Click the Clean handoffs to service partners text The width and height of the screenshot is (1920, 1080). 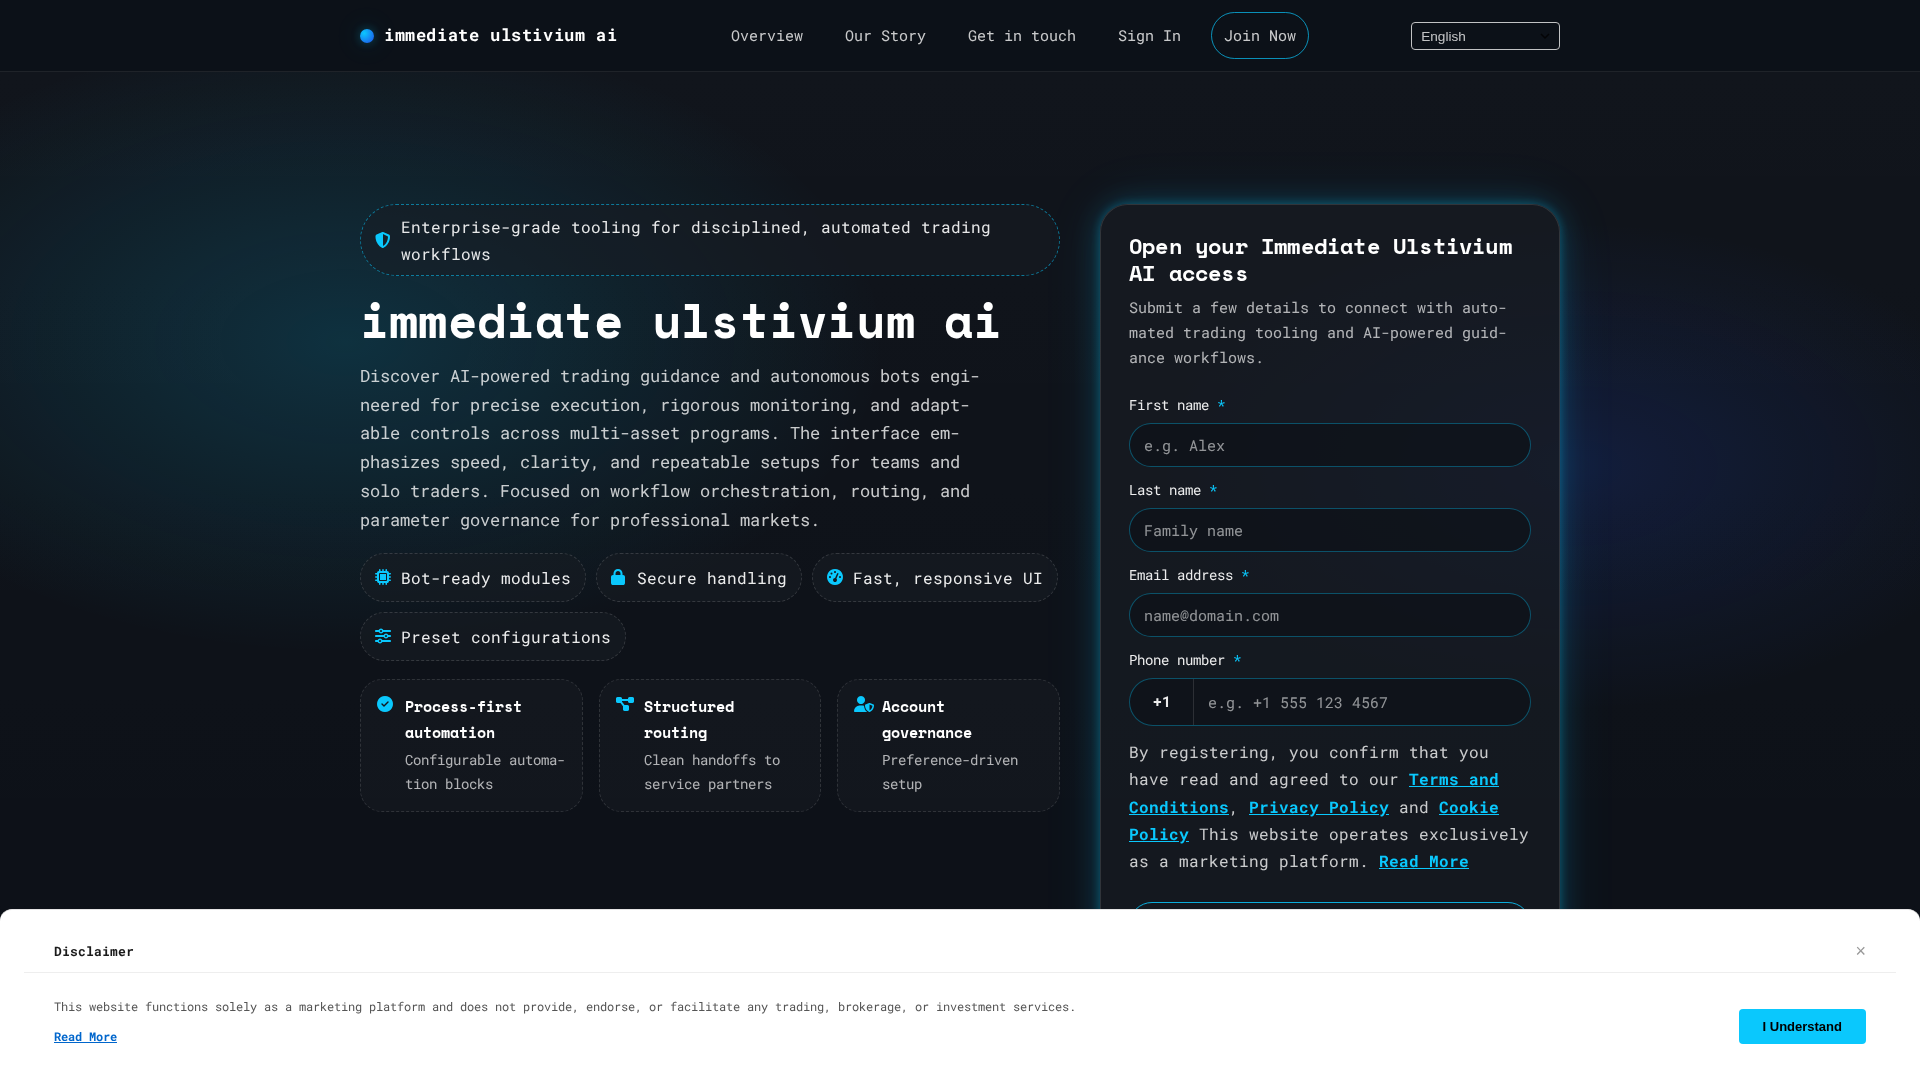pyautogui.click(x=712, y=772)
